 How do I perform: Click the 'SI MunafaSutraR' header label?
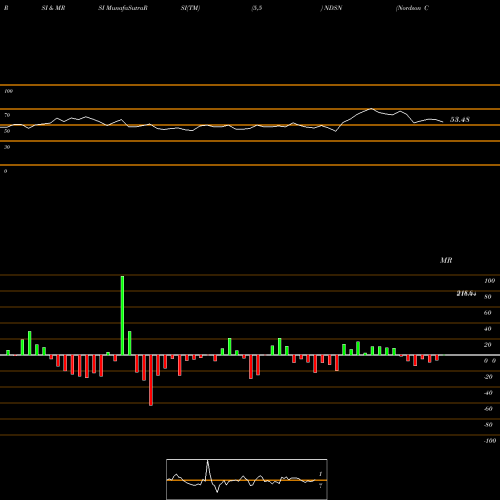[x=123, y=8]
